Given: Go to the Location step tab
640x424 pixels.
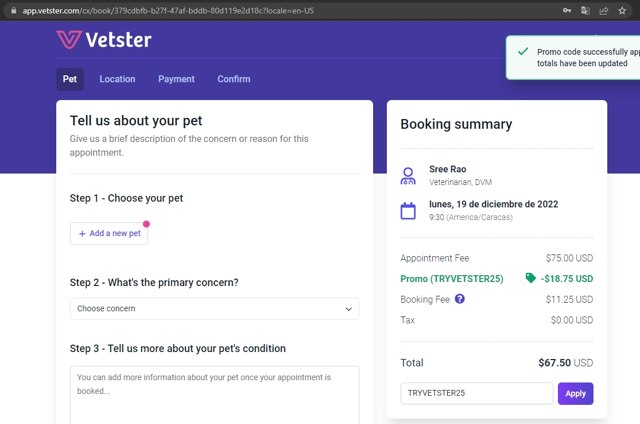Looking at the screenshot, I should pos(117,79).
